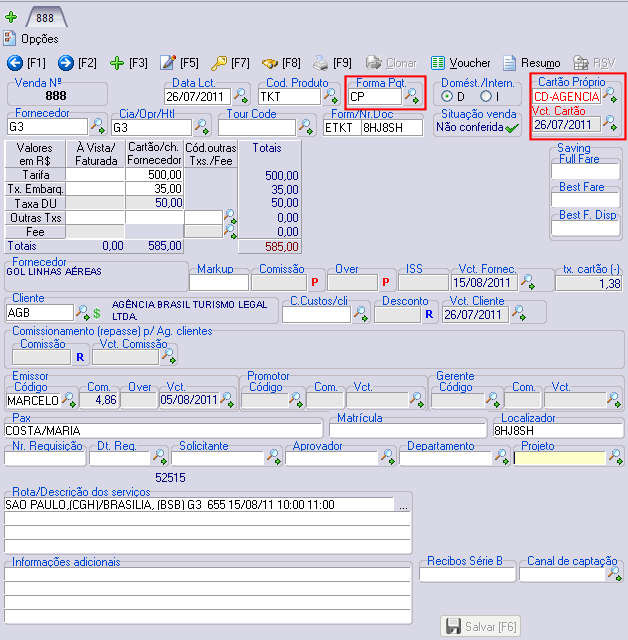Open the Voucher button

coord(461,63)
